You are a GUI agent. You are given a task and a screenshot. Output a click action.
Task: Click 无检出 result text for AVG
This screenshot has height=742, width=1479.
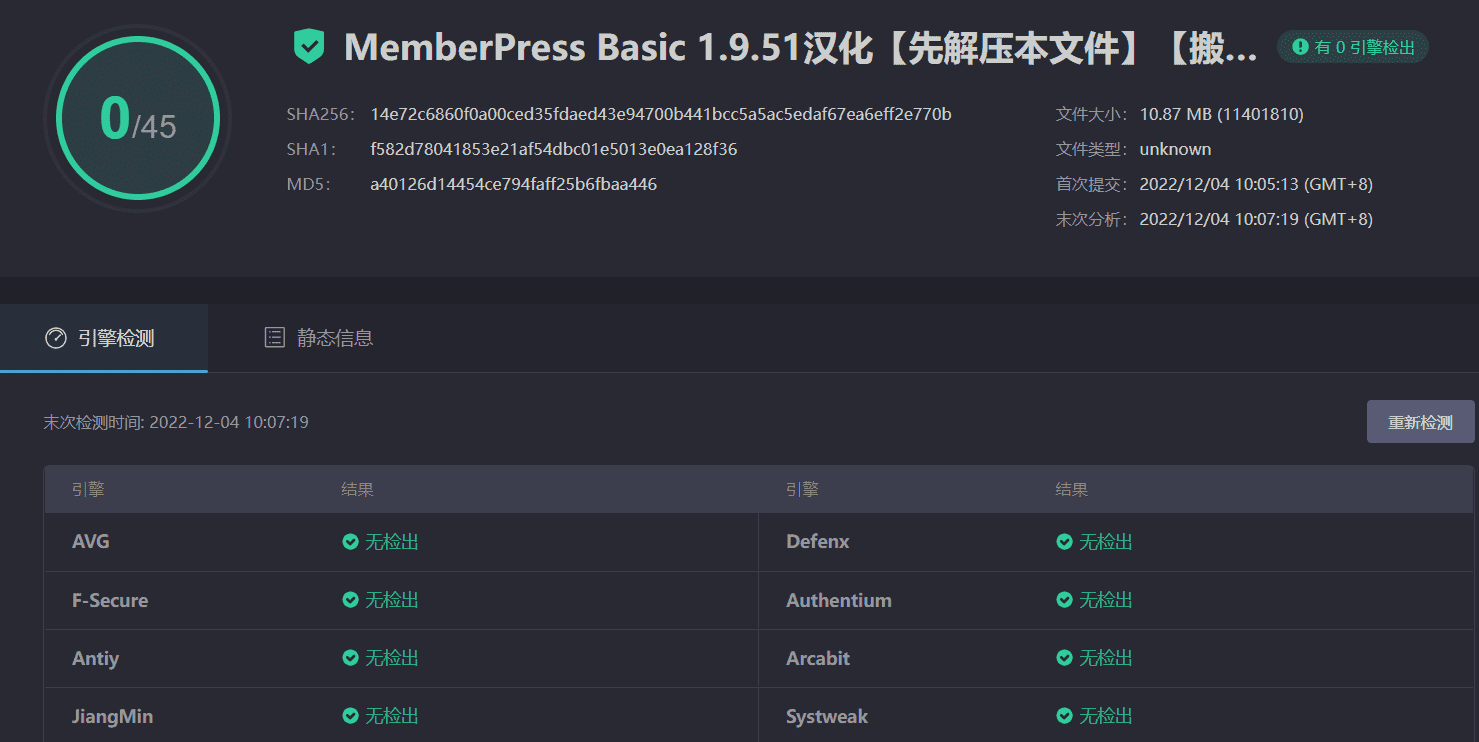[392, 542]
